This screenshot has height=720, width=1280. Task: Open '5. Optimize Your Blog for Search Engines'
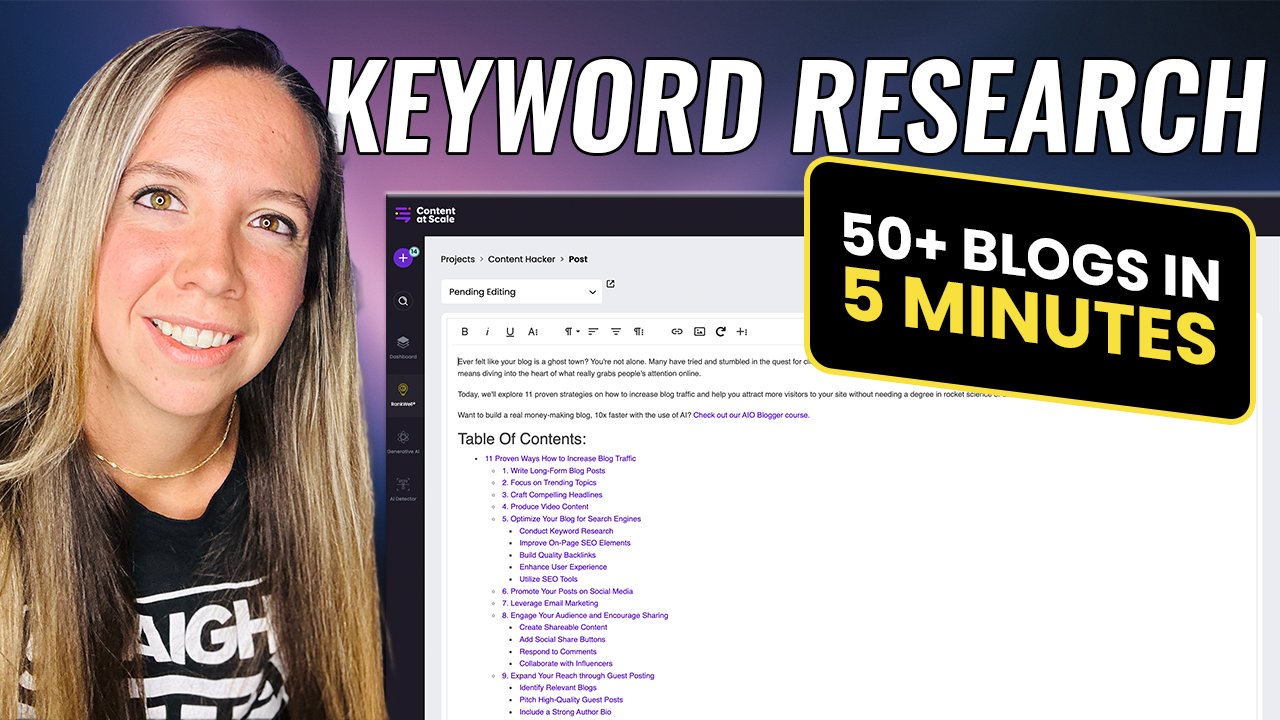point(571,519)
